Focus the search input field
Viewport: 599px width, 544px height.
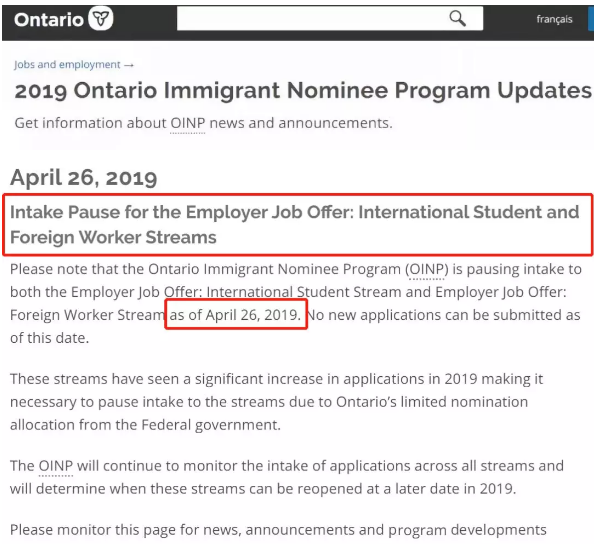(330, 18)
